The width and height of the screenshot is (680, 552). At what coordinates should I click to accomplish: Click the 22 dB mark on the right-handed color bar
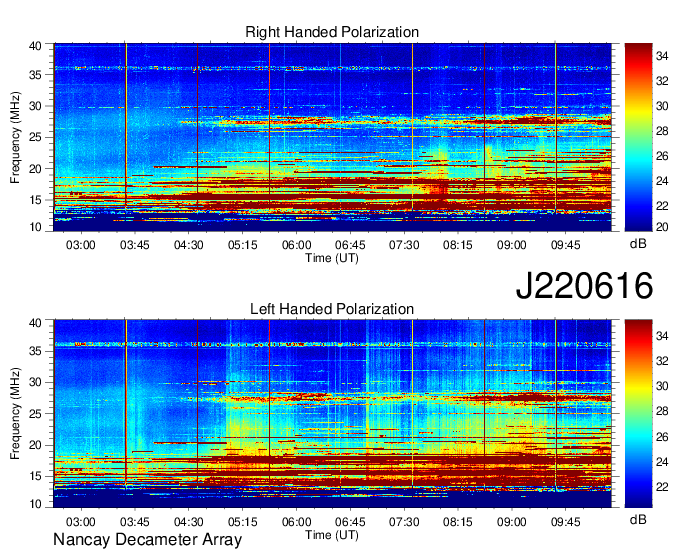point(662,206)
